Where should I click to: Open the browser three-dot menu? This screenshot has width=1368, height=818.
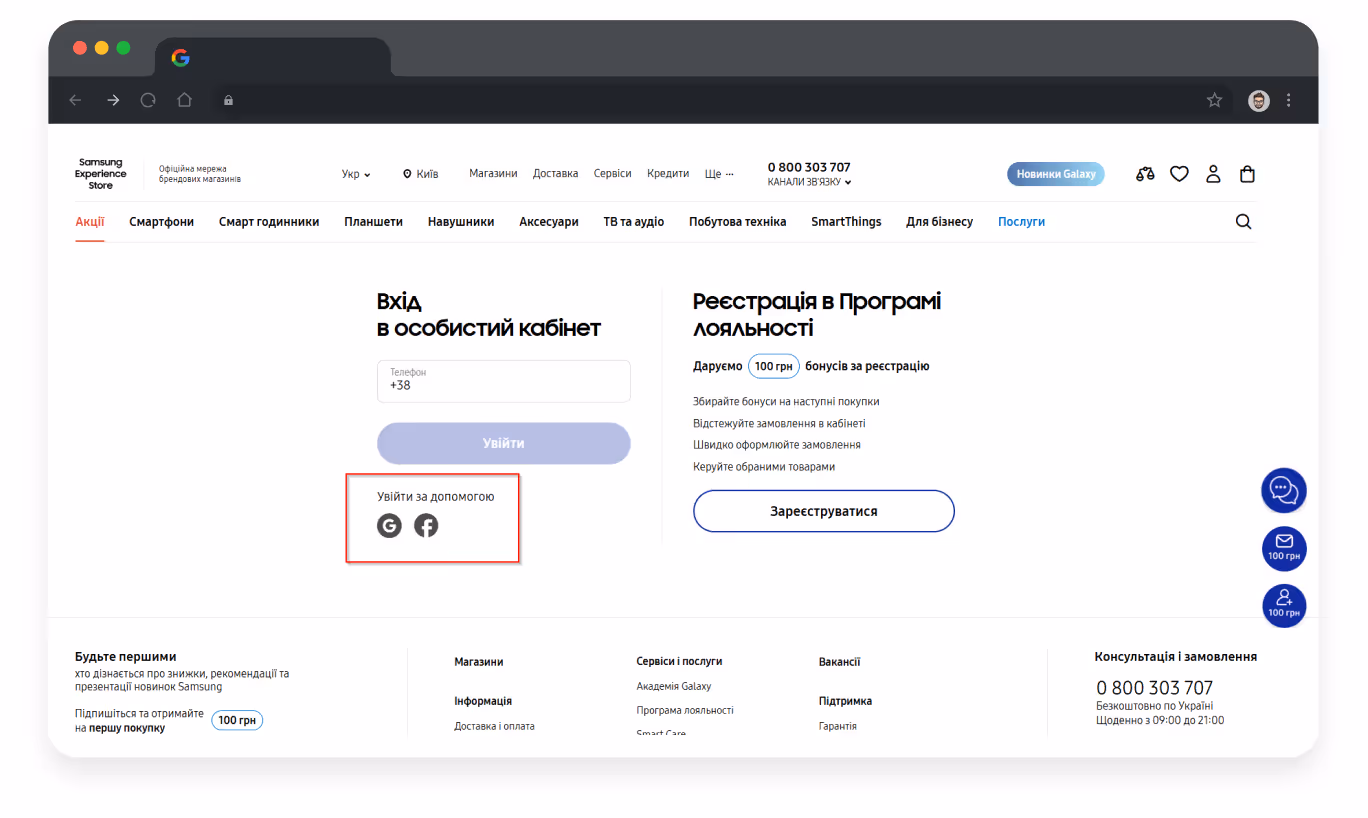tap(1288, 100)
